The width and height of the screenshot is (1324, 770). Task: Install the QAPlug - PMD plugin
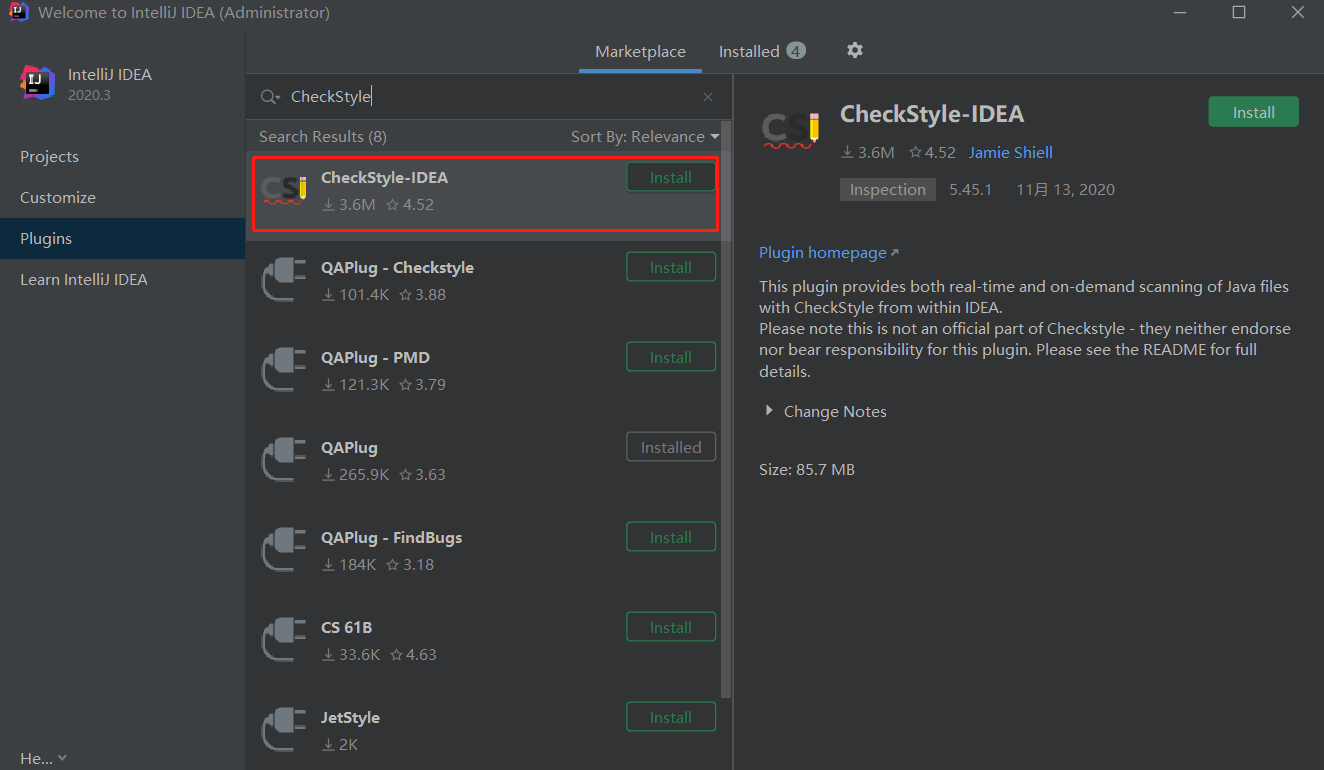click(671, 357)
